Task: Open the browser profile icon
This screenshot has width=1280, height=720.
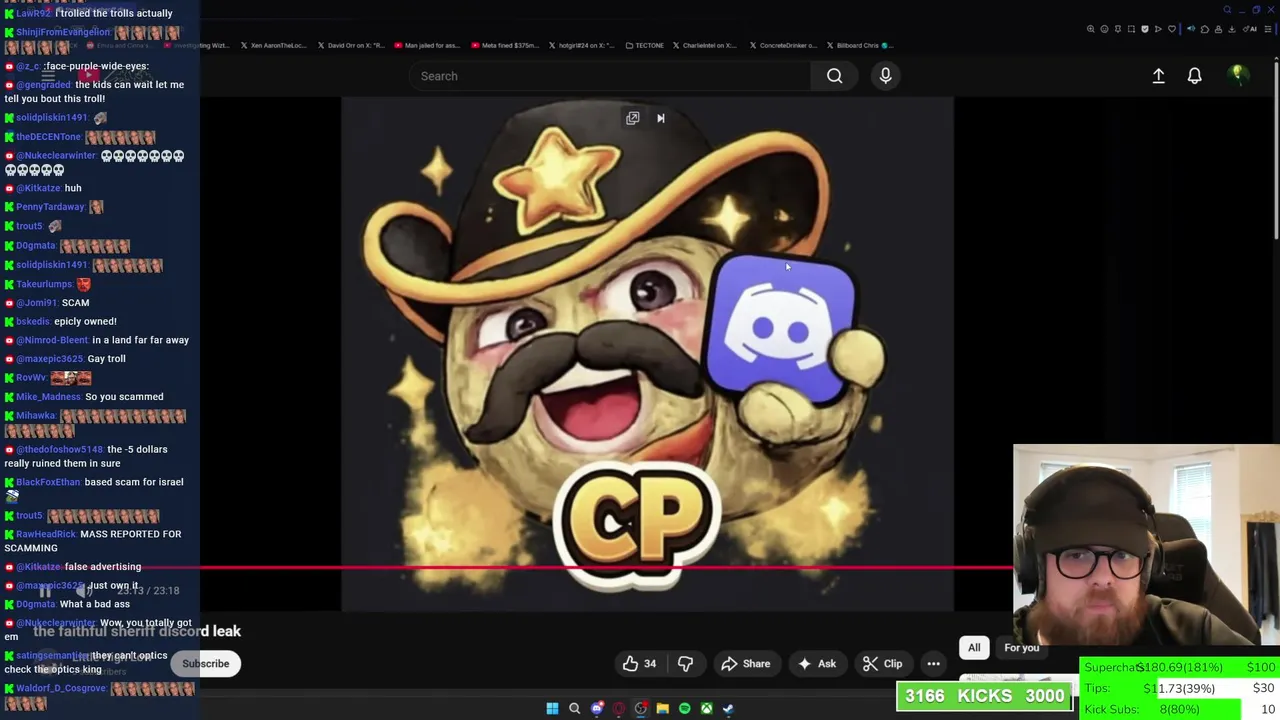Action: coord(1218,29)
